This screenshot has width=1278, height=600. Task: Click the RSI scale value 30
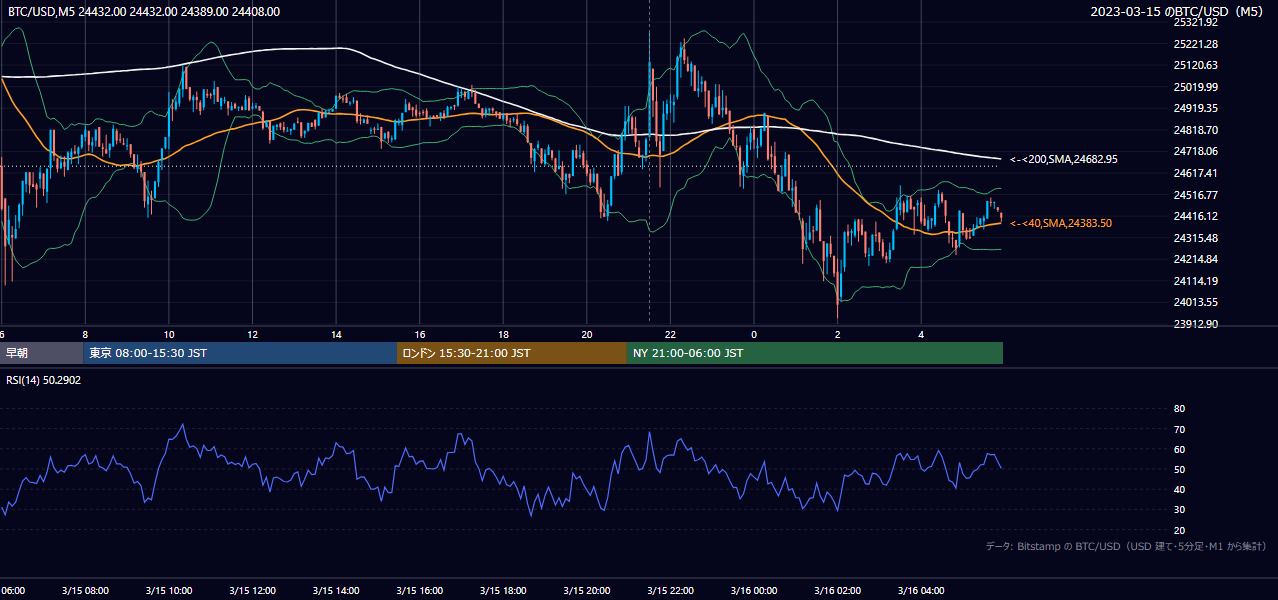click(1179, 509)
